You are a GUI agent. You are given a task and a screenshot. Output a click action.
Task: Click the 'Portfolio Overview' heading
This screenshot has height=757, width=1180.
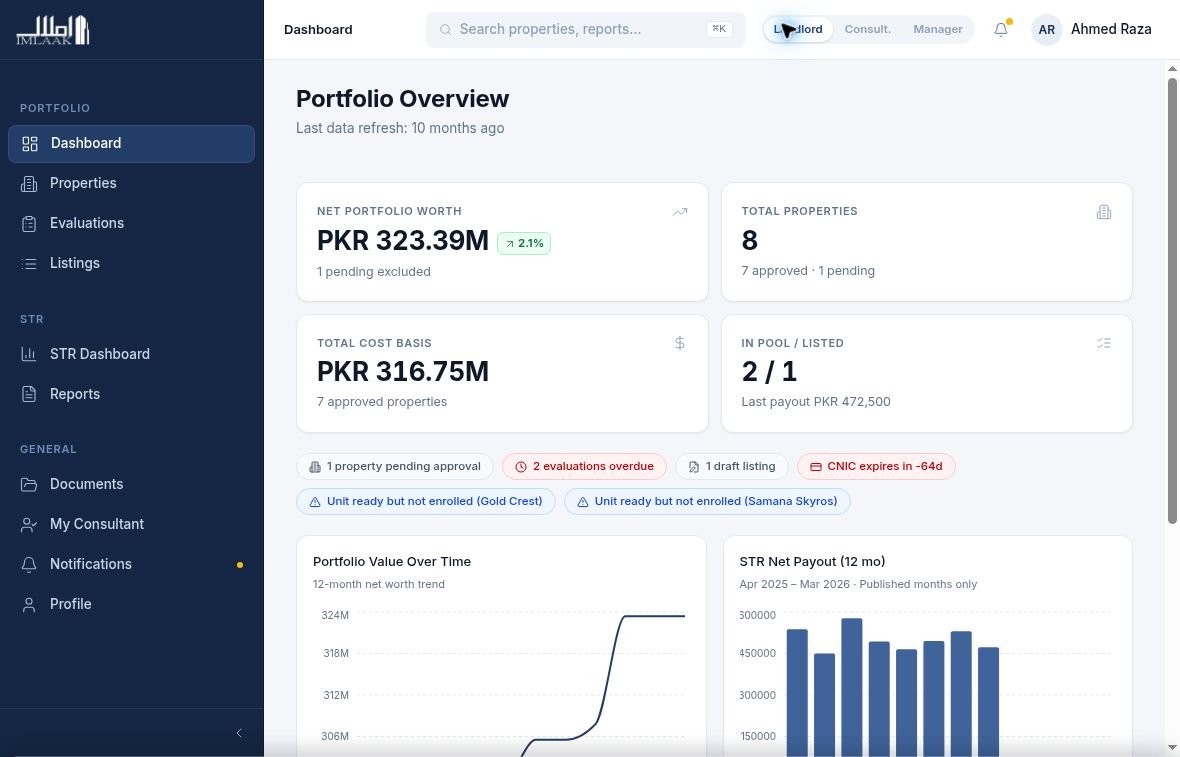click(x=403, y=99)
